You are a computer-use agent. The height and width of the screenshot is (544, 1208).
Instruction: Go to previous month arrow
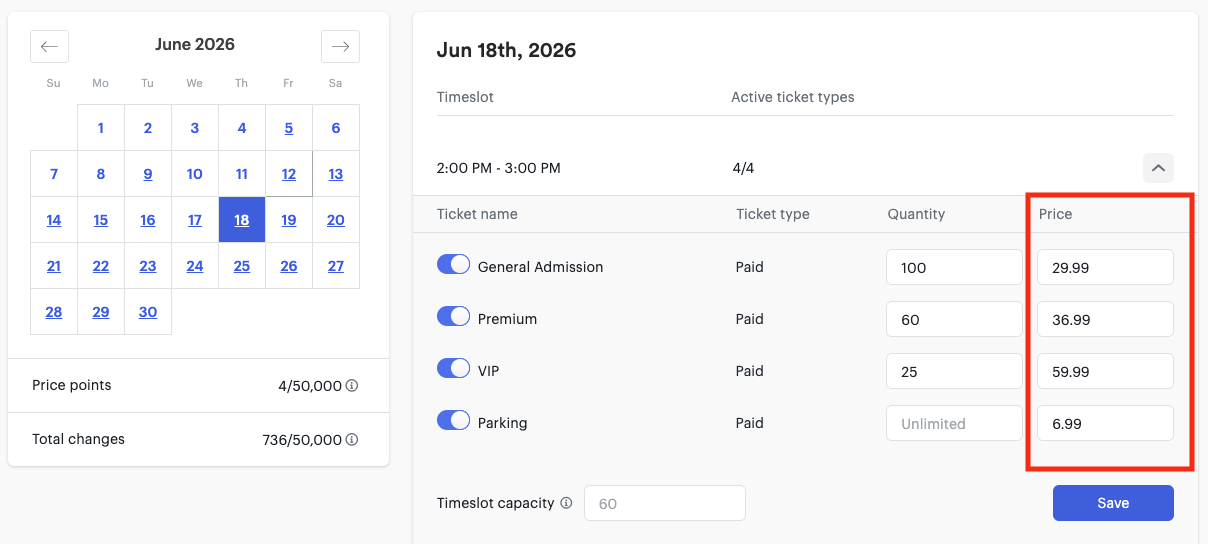pos(50,46)
